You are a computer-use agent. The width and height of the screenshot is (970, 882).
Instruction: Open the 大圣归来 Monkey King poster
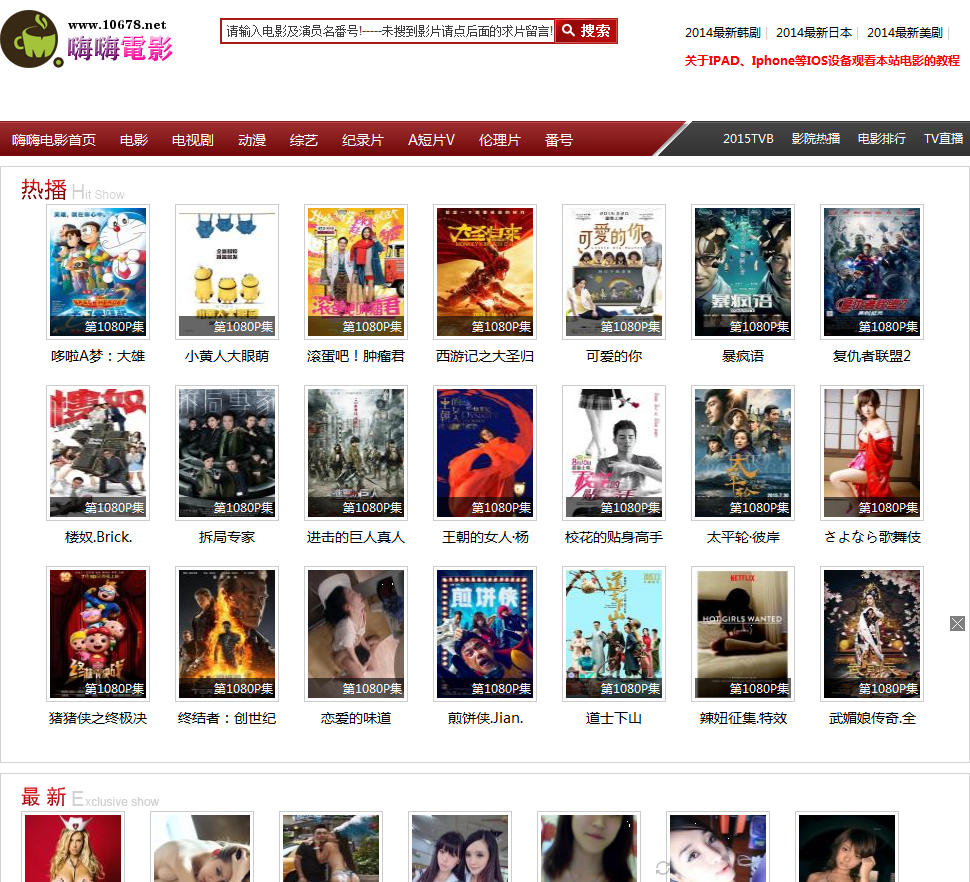click(485, 272)
